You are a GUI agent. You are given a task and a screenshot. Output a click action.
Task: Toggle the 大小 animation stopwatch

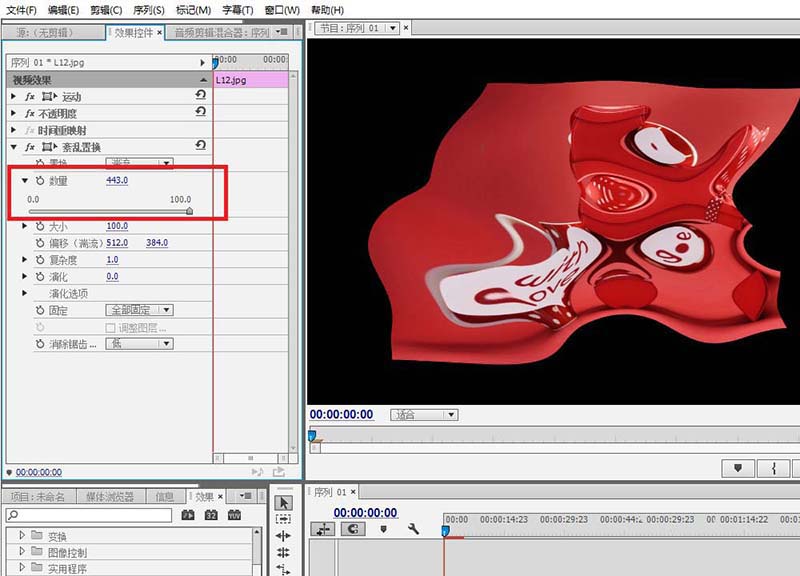[40, 226]
